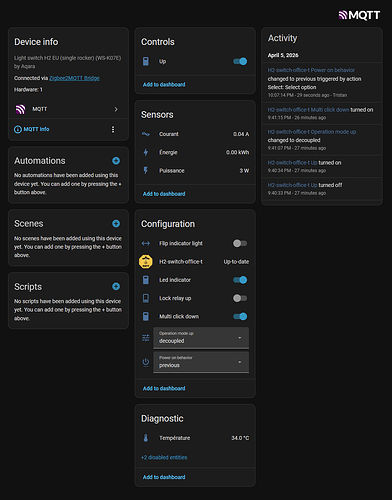
Task: Click the Température thermometer icon
Action: [x=146, y=438]
